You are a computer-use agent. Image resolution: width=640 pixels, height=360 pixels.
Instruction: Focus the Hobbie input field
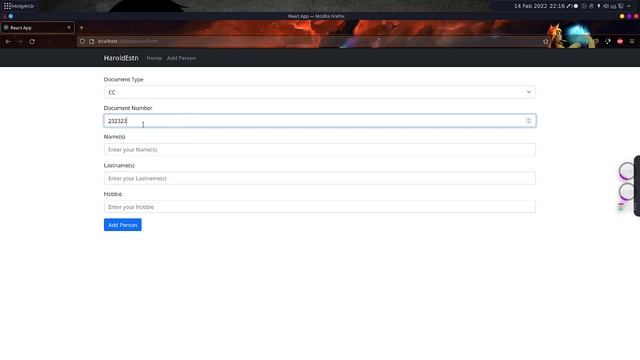(x=320, y=207)
